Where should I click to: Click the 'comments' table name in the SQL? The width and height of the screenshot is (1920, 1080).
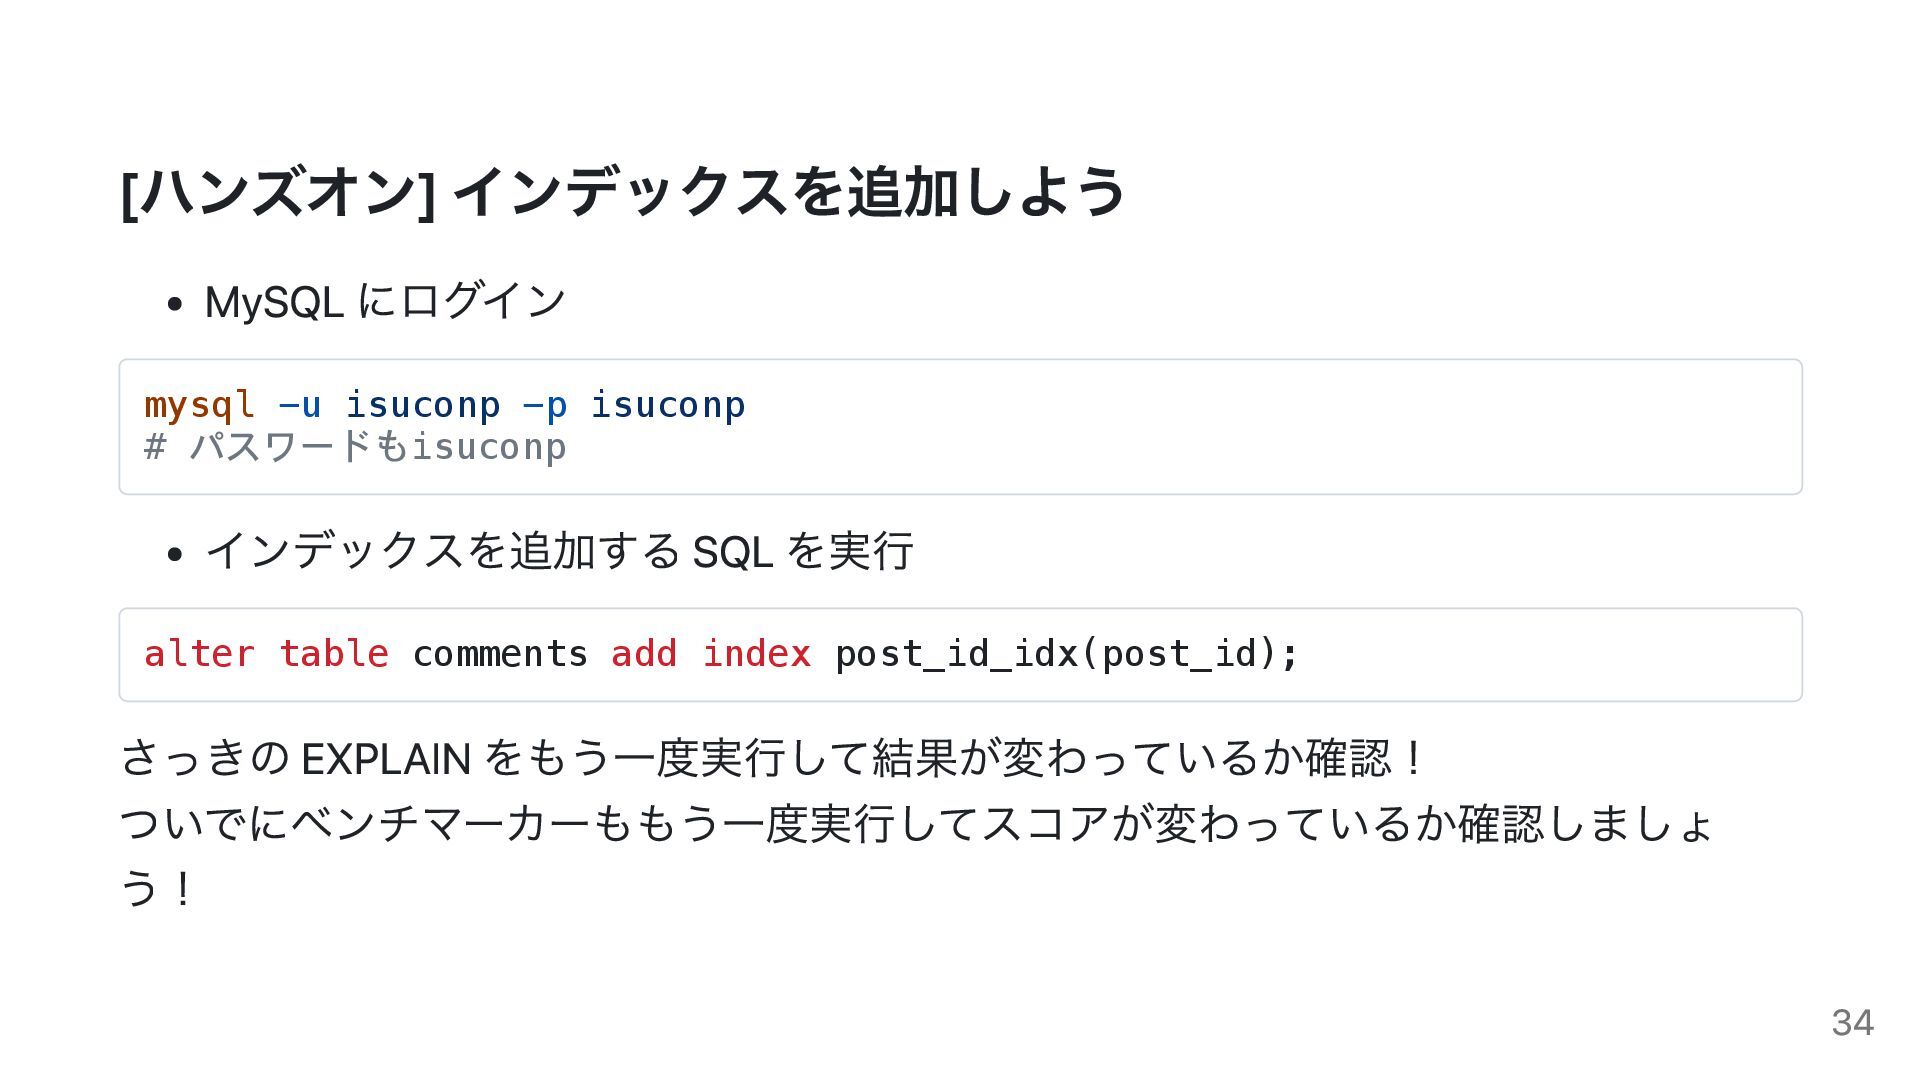[500, 654]
